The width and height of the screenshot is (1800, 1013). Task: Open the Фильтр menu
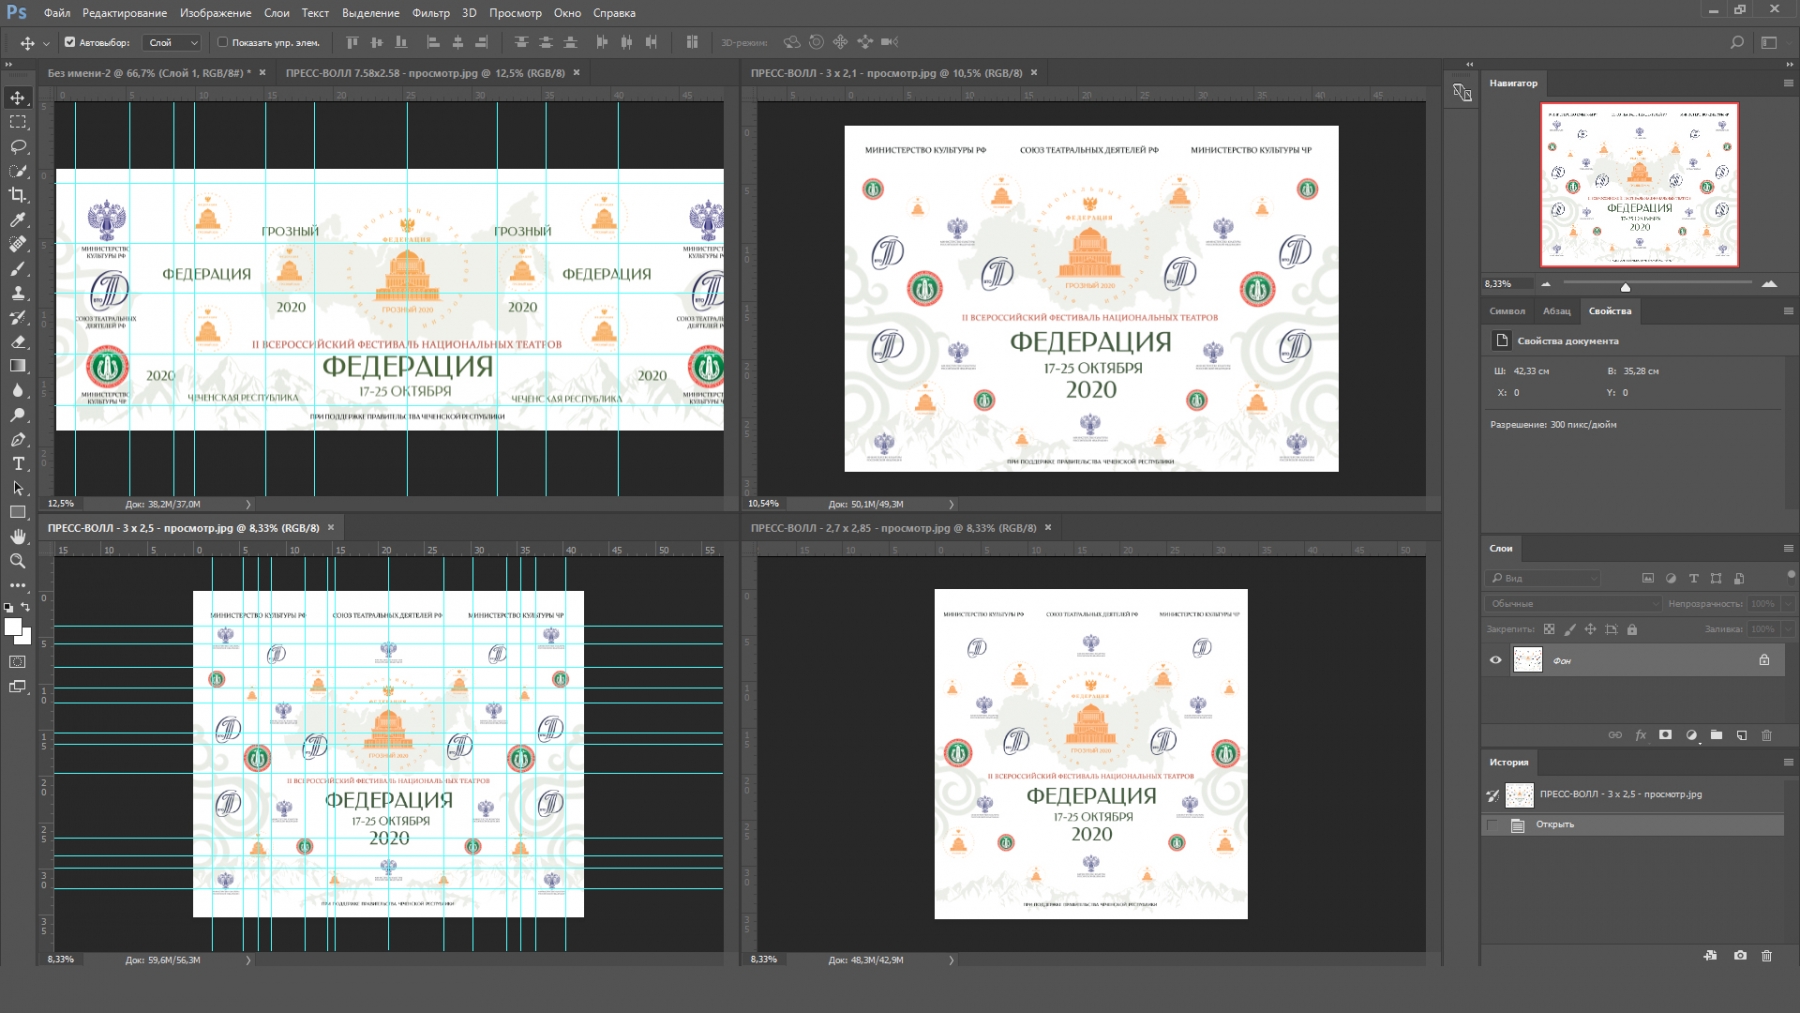431,13
